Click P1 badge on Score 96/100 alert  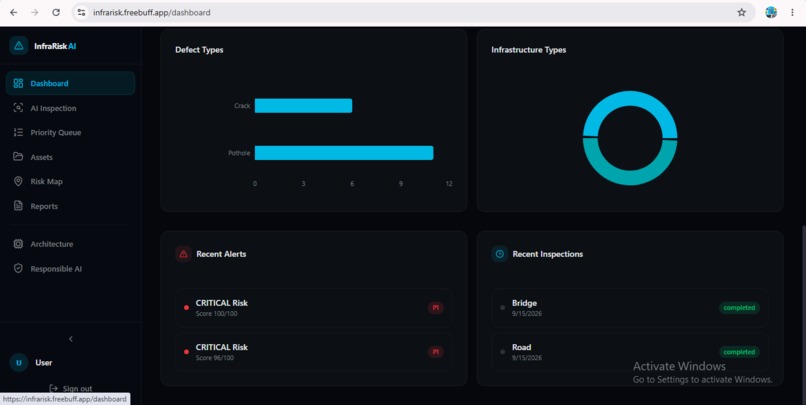pyautogui.click(x=435, y=352)
